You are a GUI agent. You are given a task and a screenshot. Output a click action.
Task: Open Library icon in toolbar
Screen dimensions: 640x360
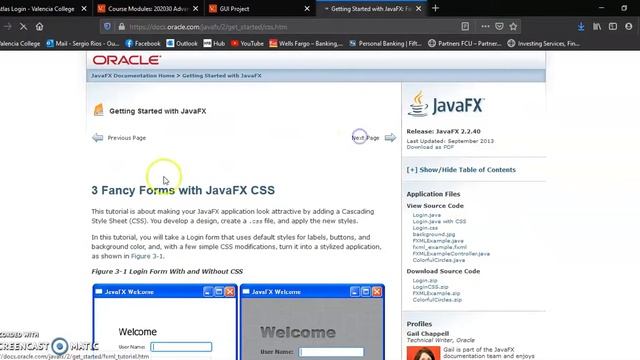597,27
